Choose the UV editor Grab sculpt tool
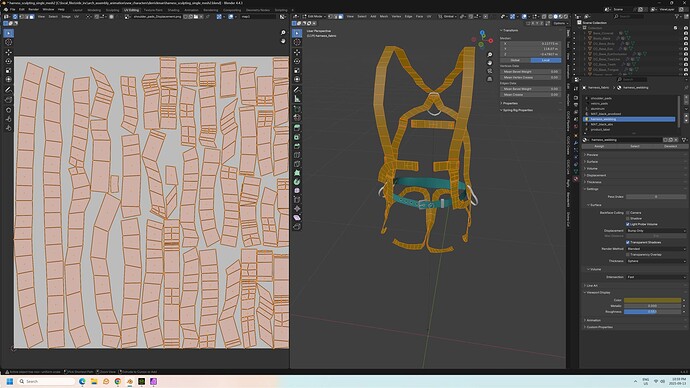 (x=8, y=110)
